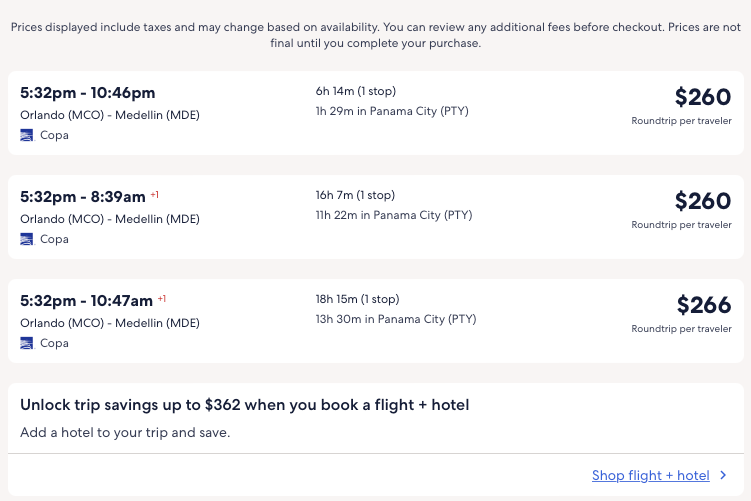Click the 11h 22m Panama City layover
The height and width of the screenshot is (501, 751).
(394, 215)
